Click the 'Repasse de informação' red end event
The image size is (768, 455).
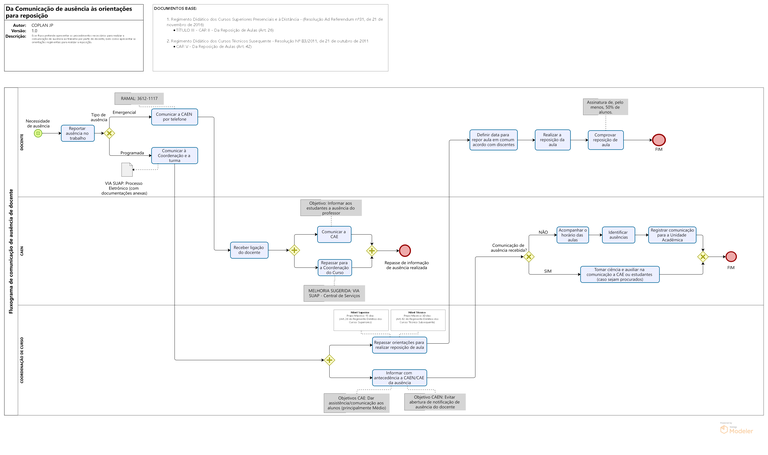point(404,250)
